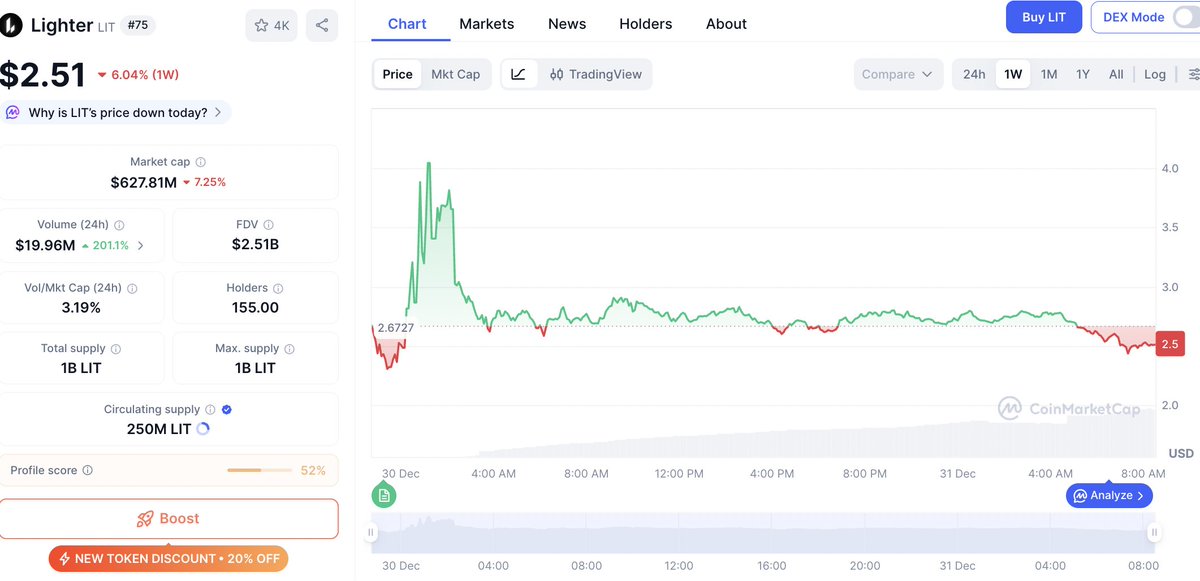Click the Lighter coin logo icon
Screen dimensions: 1200x581
9,26
